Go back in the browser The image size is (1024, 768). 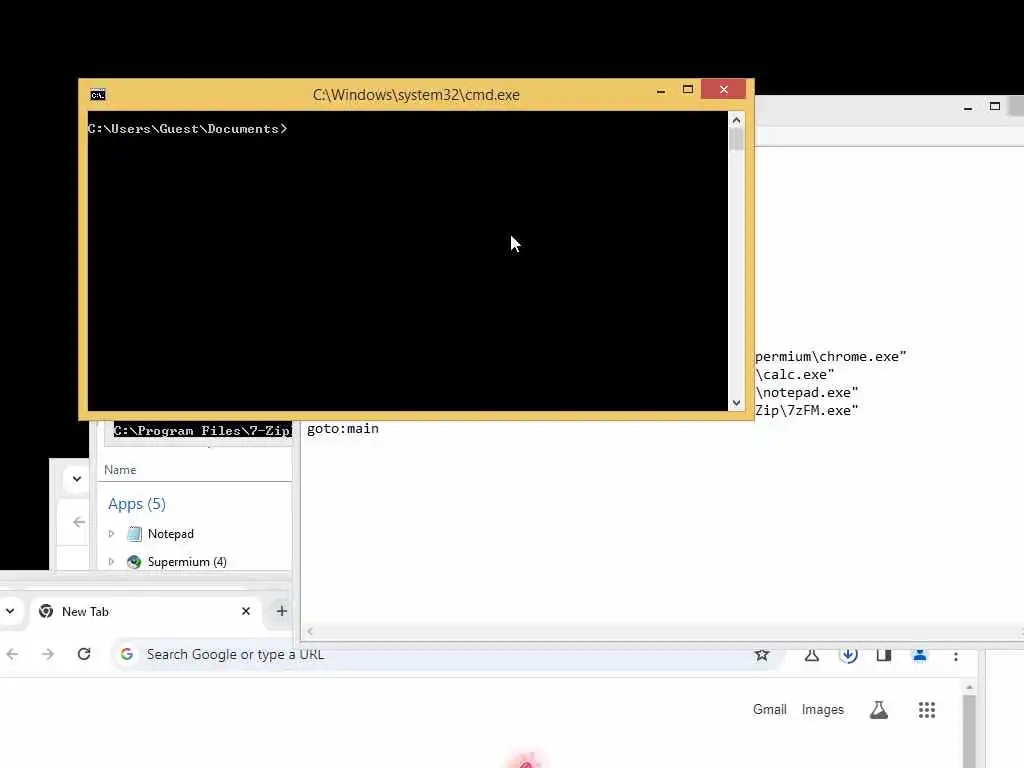click(x=12, y=654)
